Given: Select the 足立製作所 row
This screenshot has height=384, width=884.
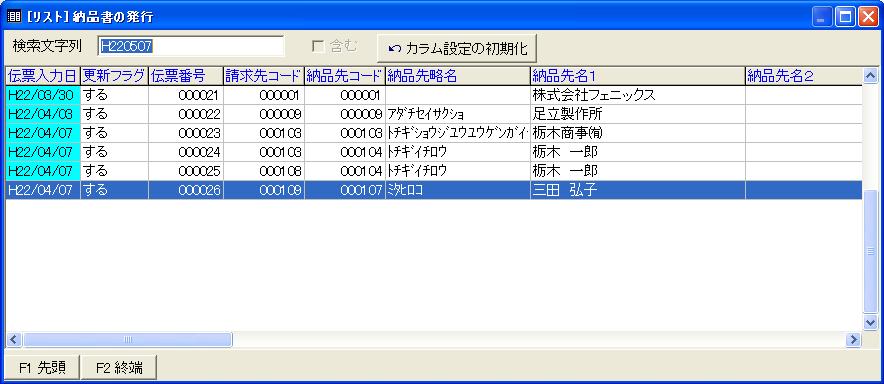Looking at the screenshot, I should coord(434,114).
